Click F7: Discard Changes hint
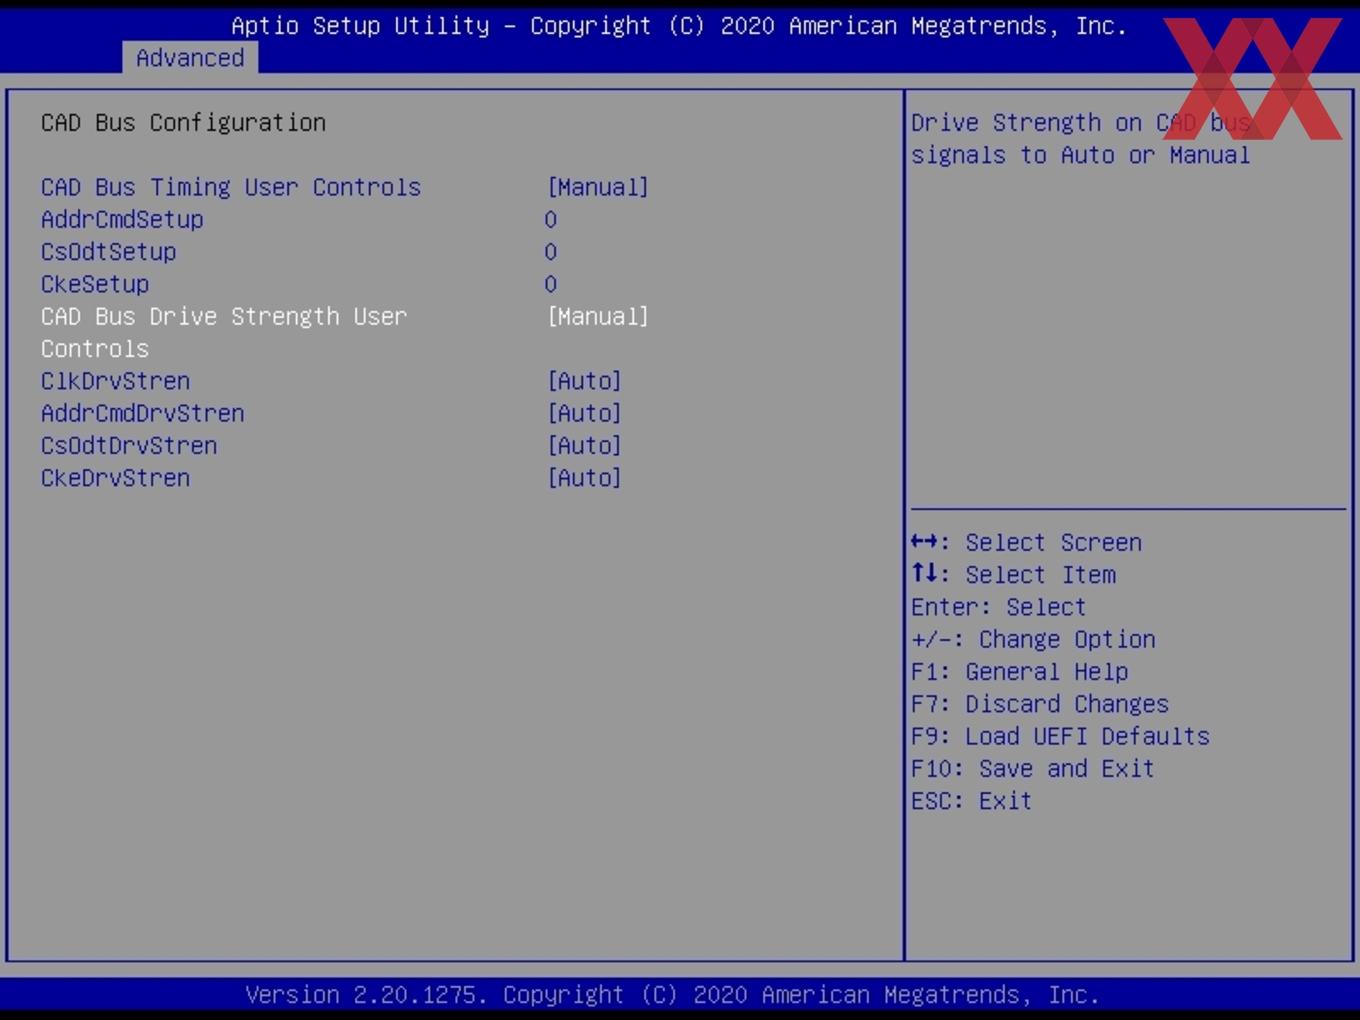Image resolution: width=1360 pixels, height=1020 pixels. 1039,704
